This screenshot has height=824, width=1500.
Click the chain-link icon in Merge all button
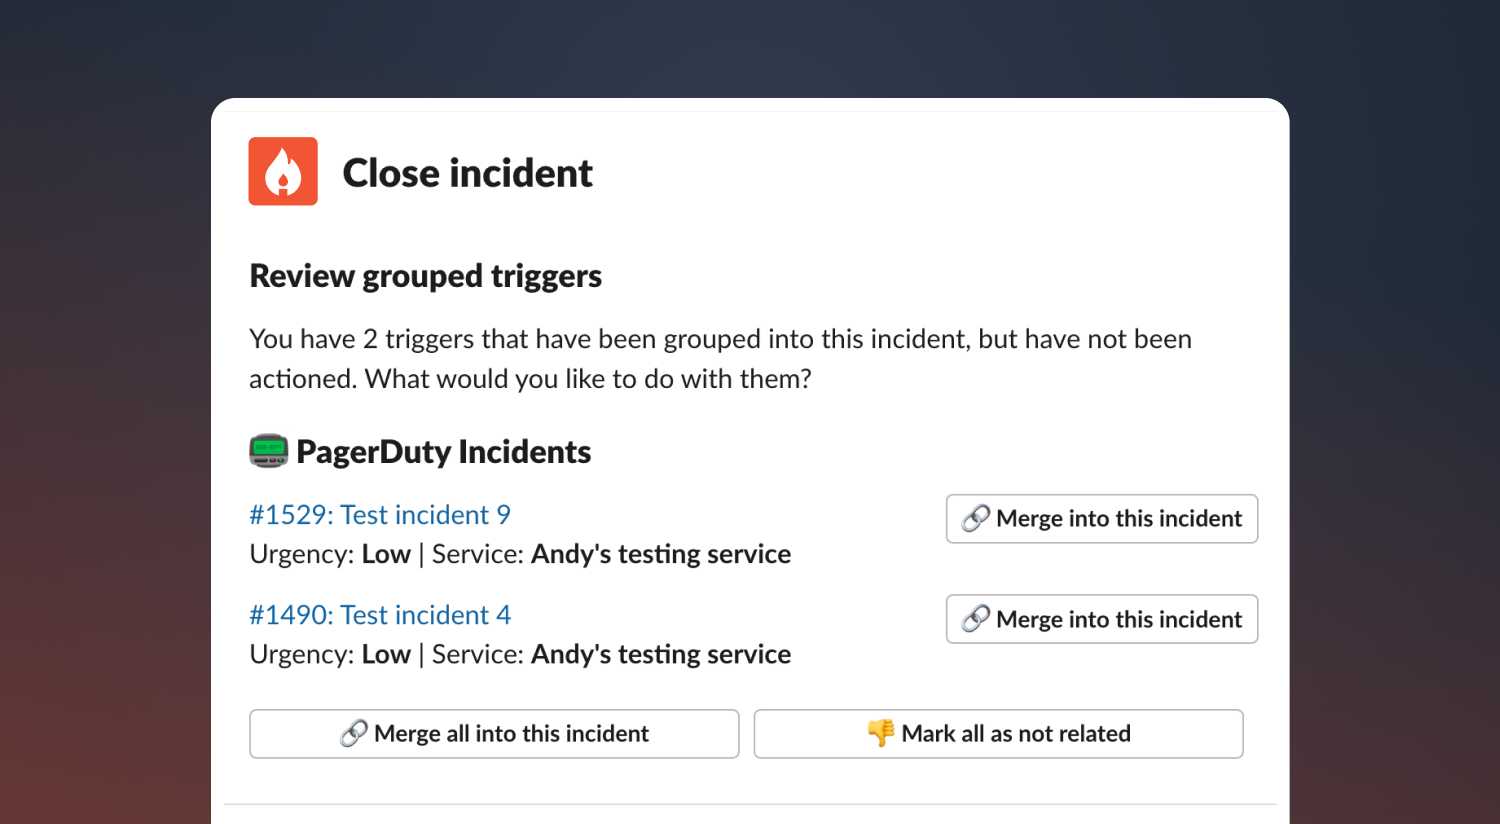pyautogui.click(x=353, y=734)
